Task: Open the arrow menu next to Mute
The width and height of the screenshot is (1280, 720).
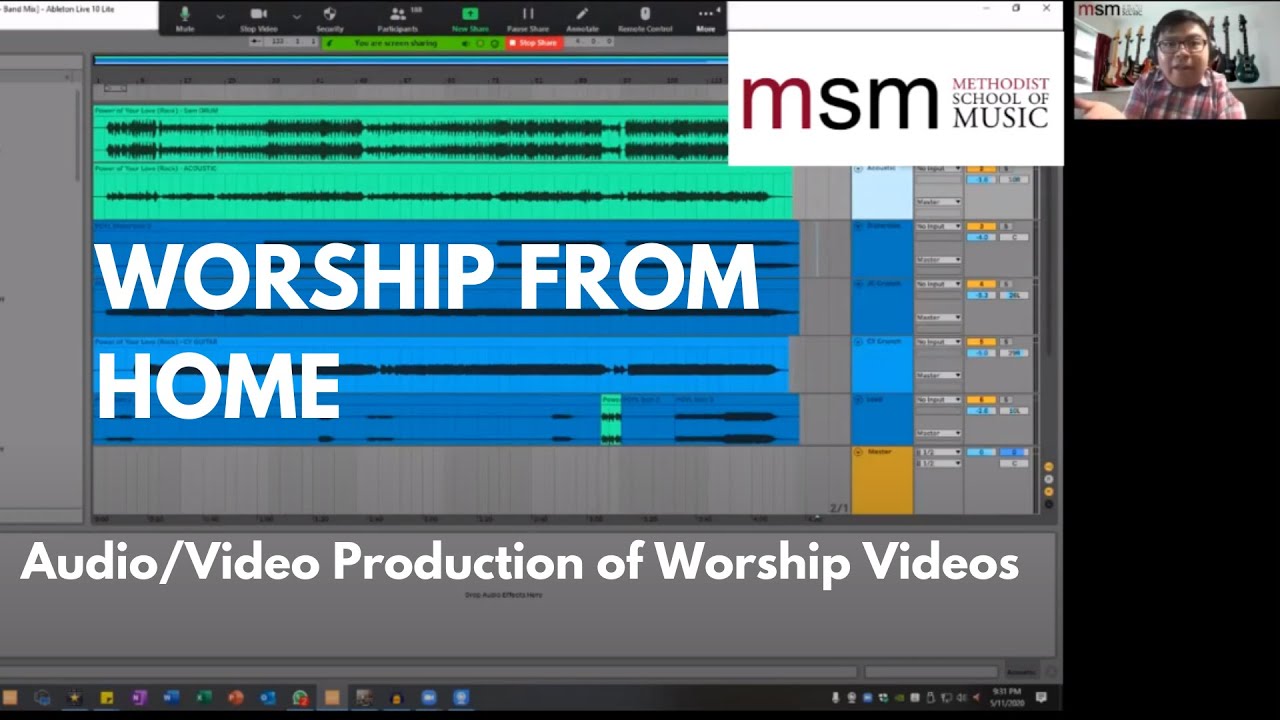Action: click(220, 16)
